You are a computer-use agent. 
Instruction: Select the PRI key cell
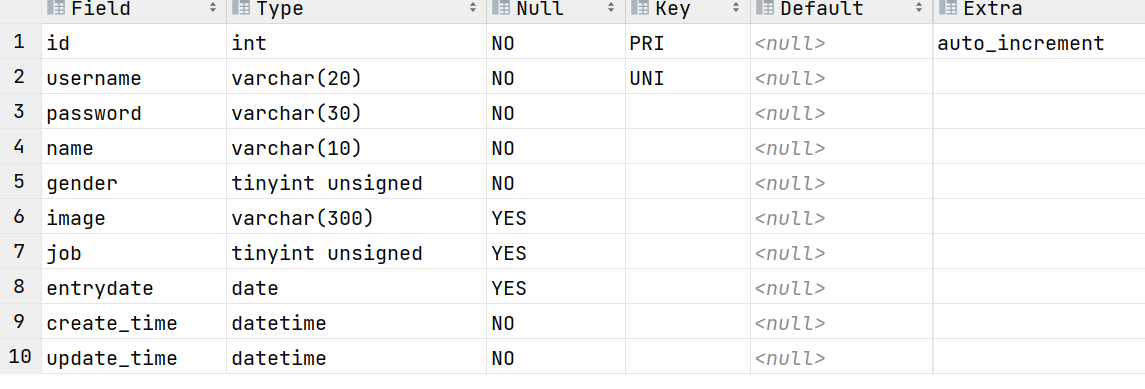(688, 43)
